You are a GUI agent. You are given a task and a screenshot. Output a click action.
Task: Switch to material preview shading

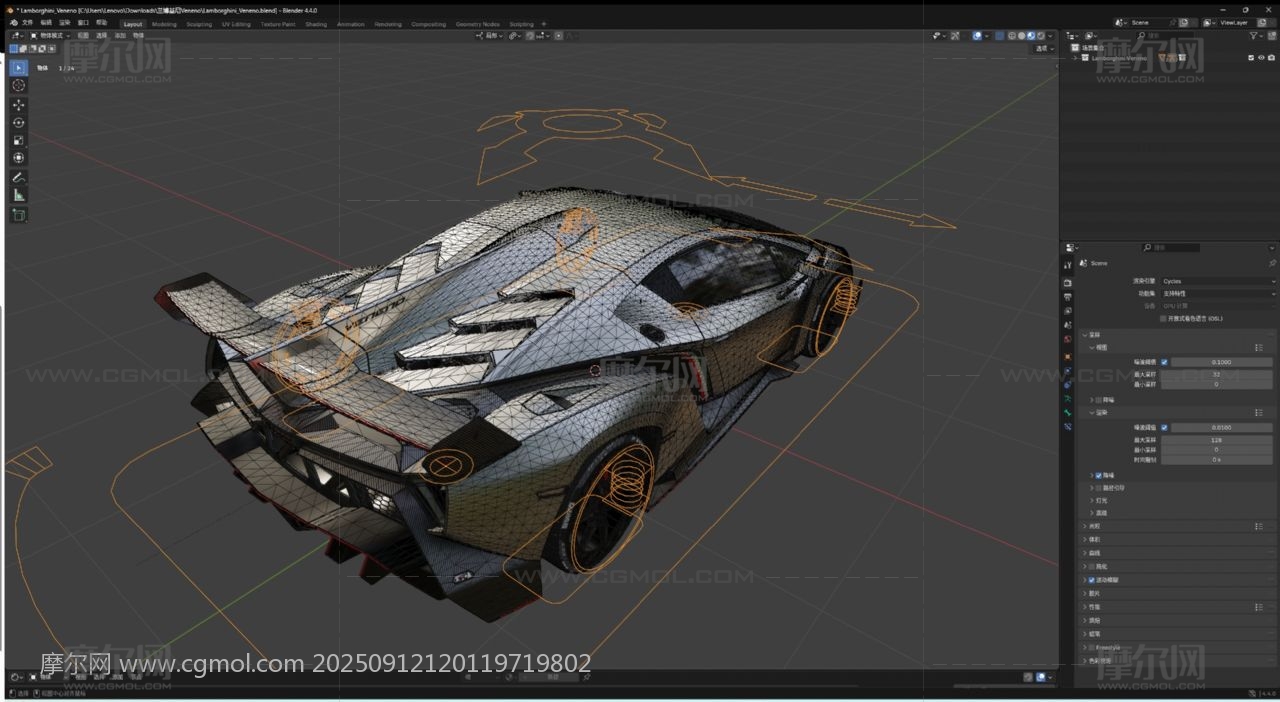tap(1031, 36)
